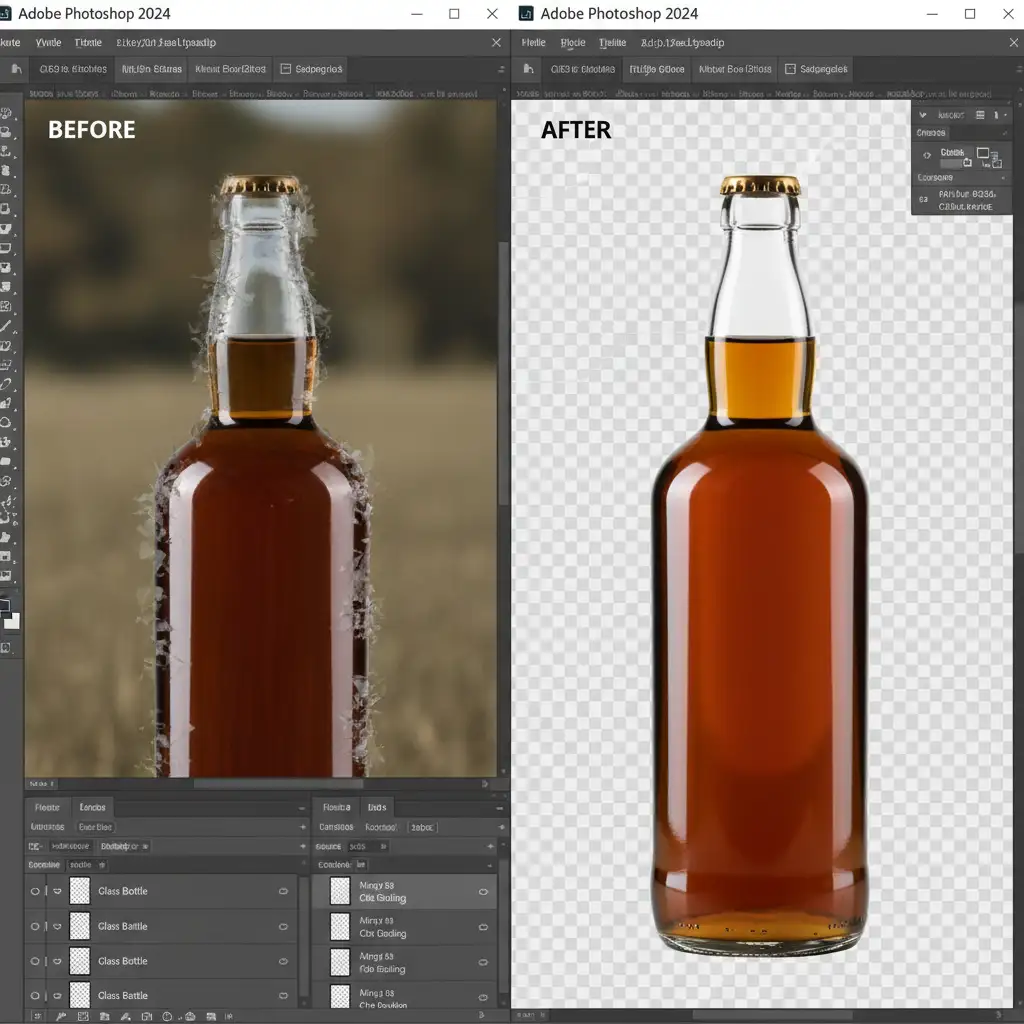Click the wrench icon in the bottom layers toolbar
Viewport: 1024px width, 1024px height.
point(62,1016)
